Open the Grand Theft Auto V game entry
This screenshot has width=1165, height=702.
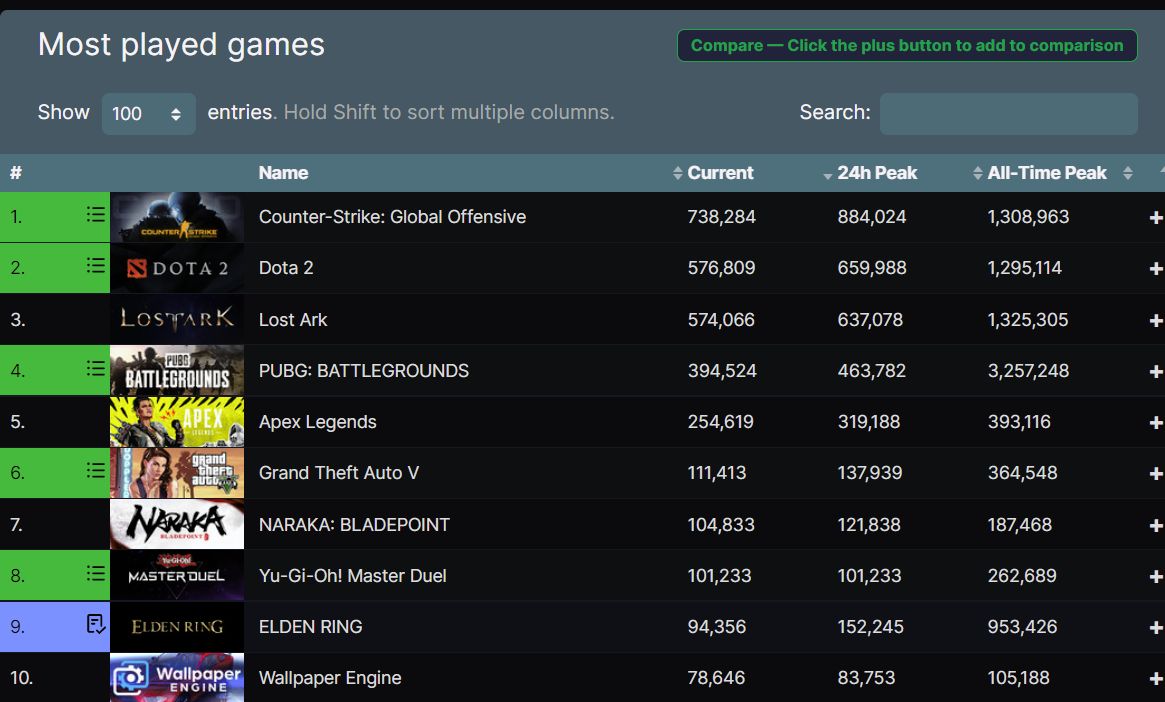(340, 471)
